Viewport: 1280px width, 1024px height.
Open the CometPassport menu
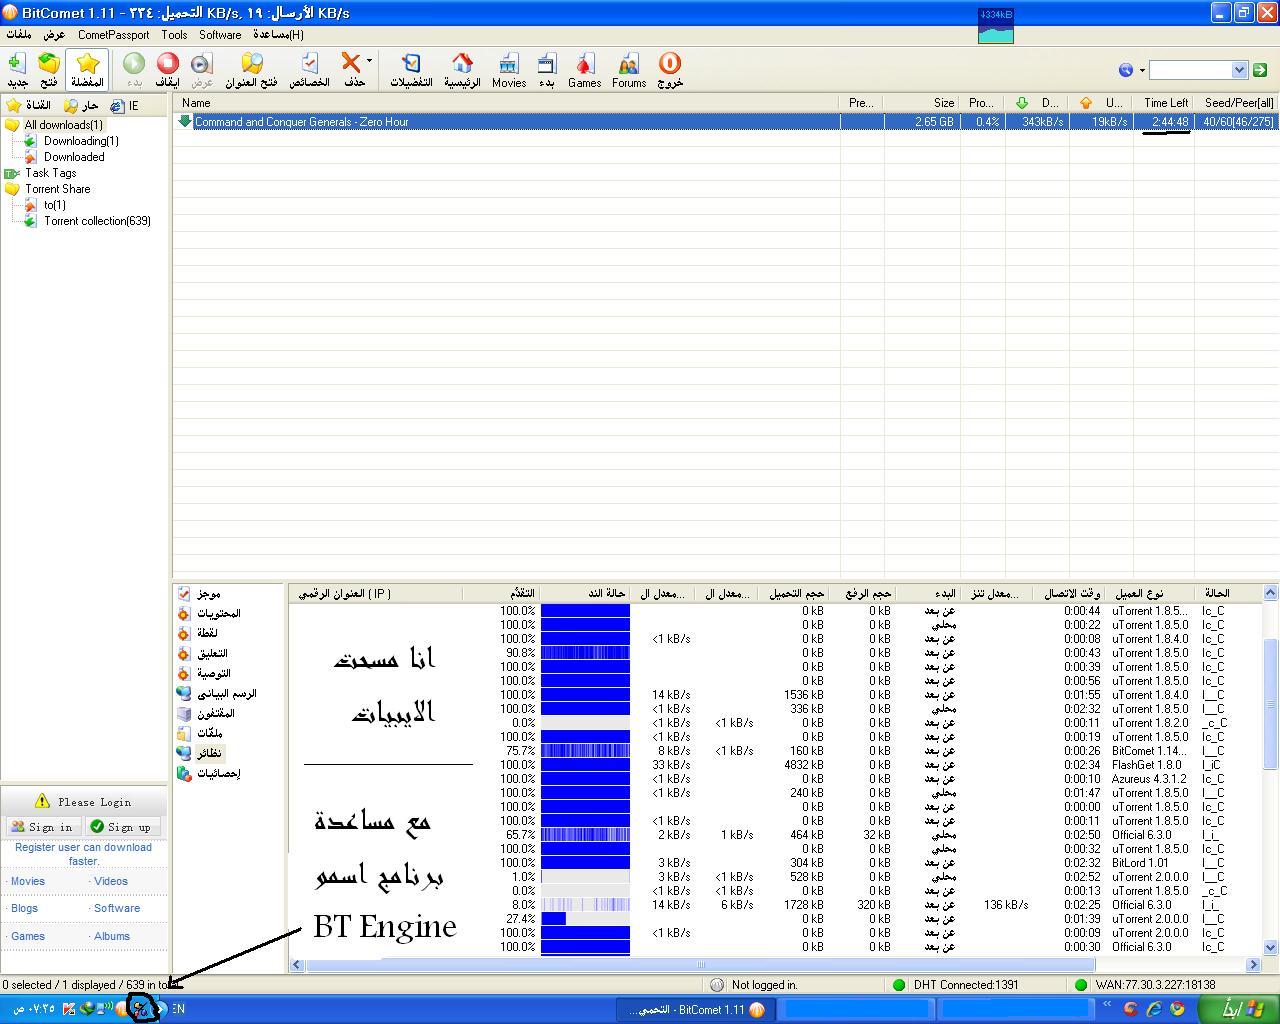coord(113,35)
